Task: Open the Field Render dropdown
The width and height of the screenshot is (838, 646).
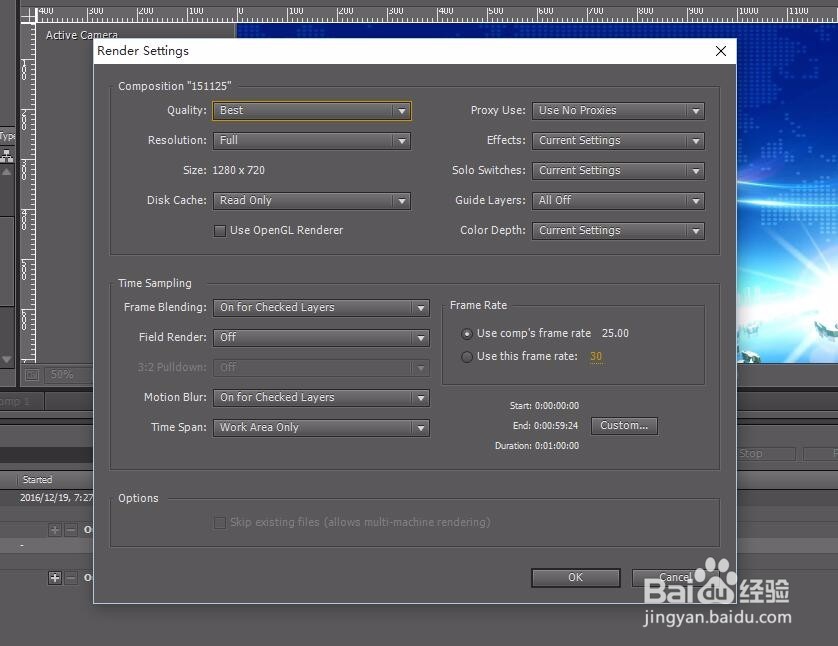Action: click(x=321, y=337)
